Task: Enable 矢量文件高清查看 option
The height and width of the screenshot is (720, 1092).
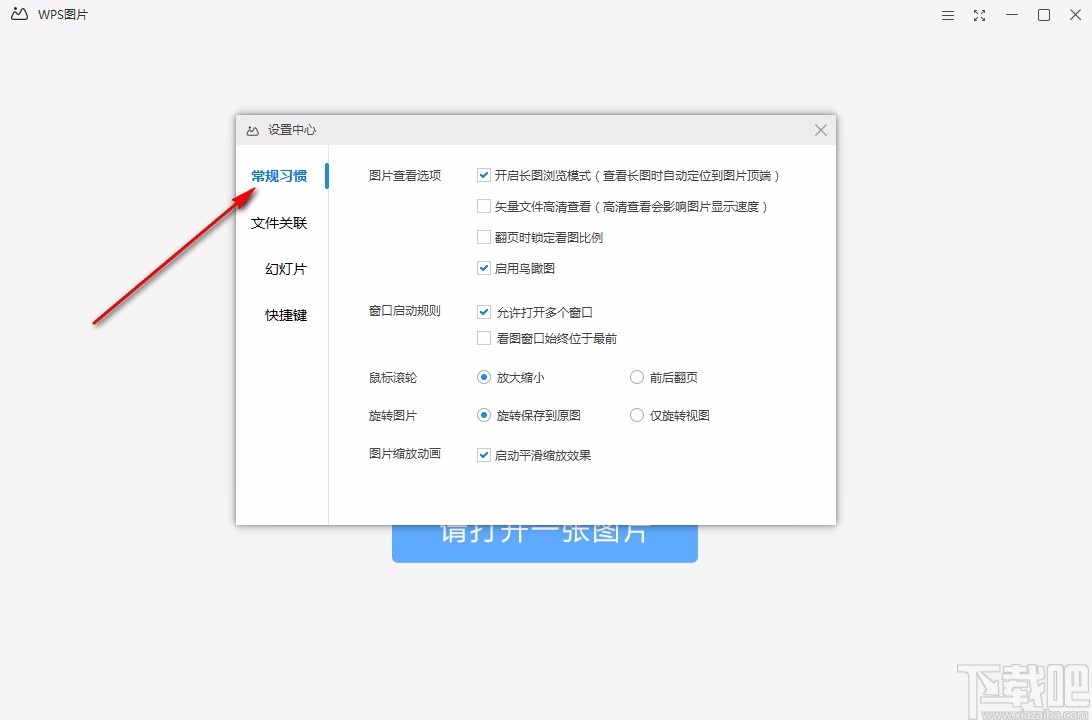Action: 483,206
